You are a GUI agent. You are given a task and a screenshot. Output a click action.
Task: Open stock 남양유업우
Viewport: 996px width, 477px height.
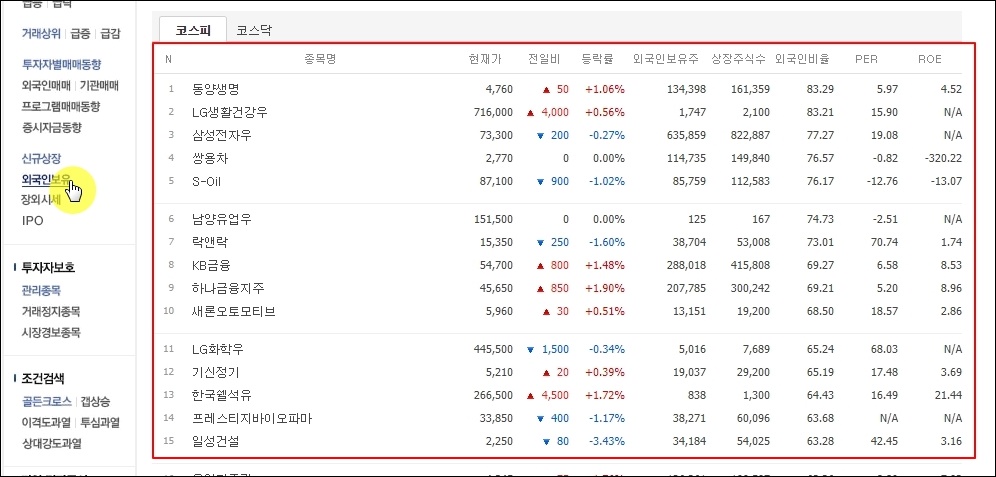point(222,220)
